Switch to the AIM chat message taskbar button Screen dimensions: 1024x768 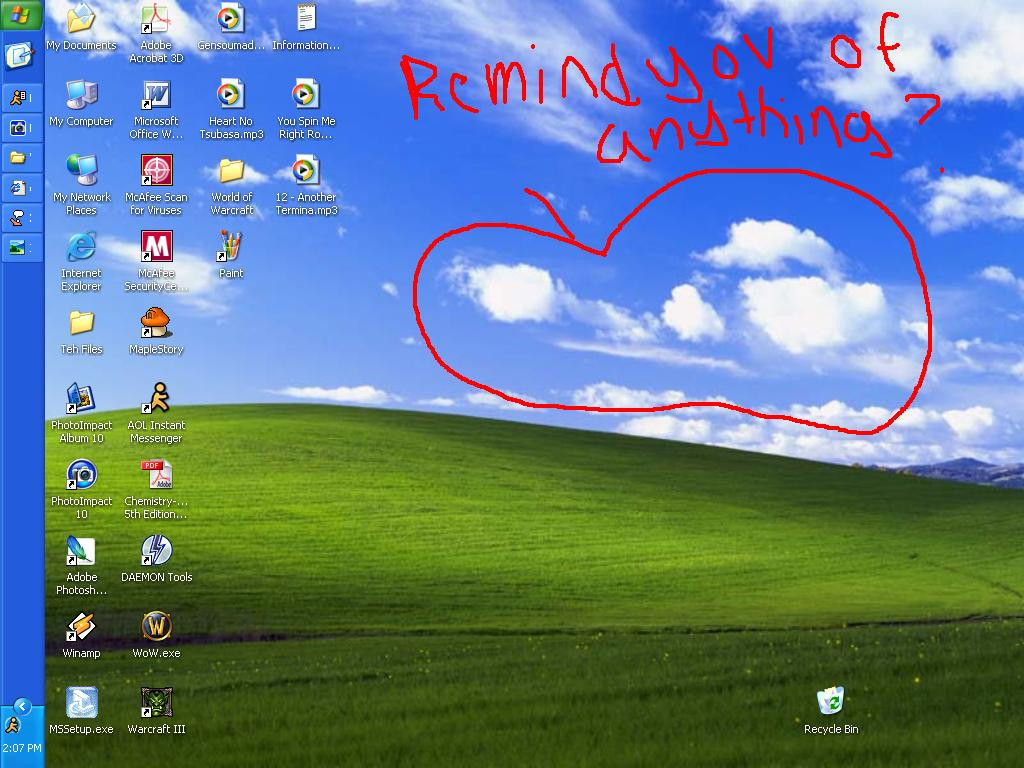click(x=22, y=218)
